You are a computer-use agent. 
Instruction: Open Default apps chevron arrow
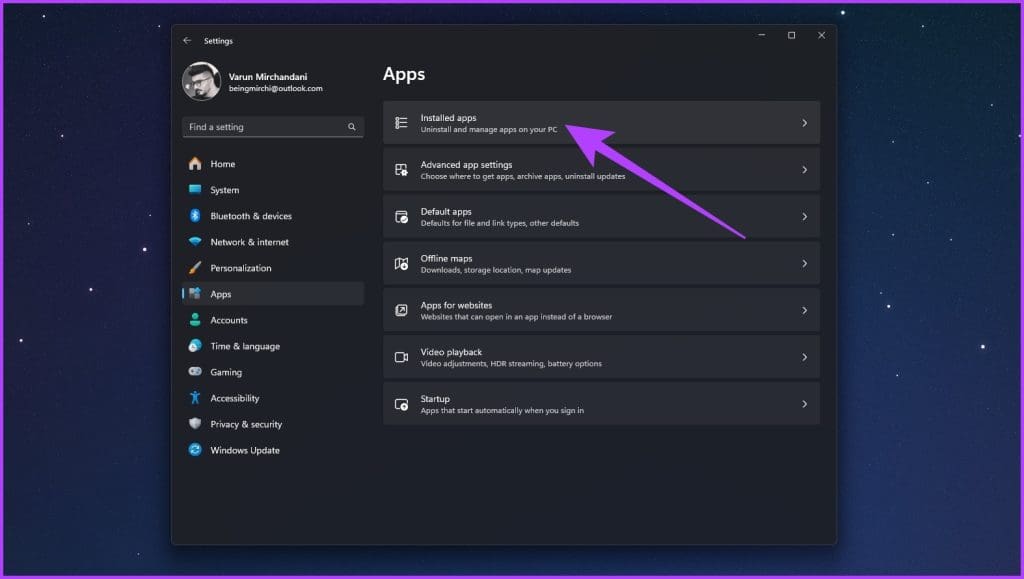click(x=804, y=217)
